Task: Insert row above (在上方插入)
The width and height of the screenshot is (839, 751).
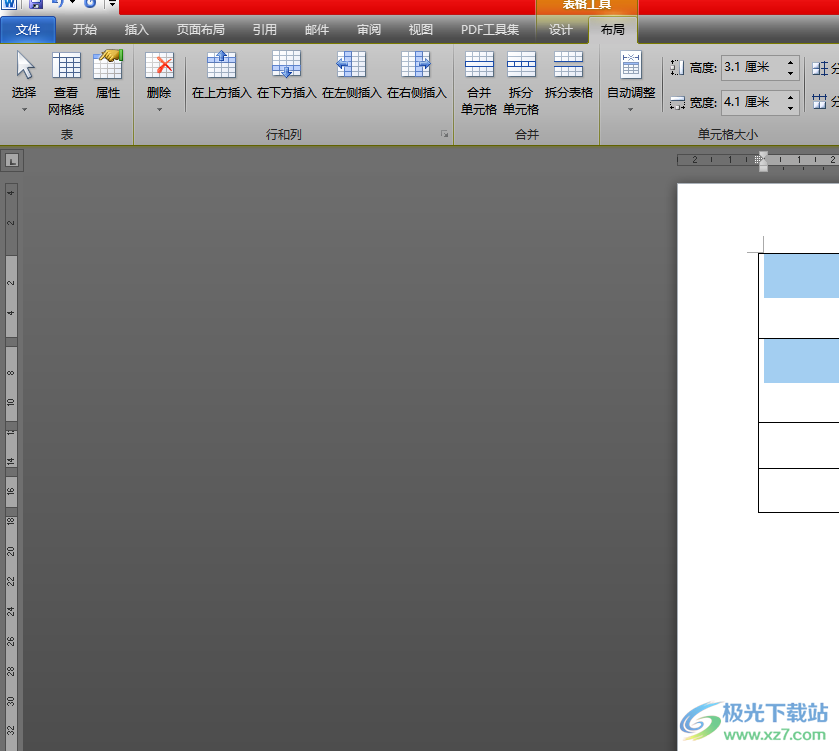Action: 222,75
